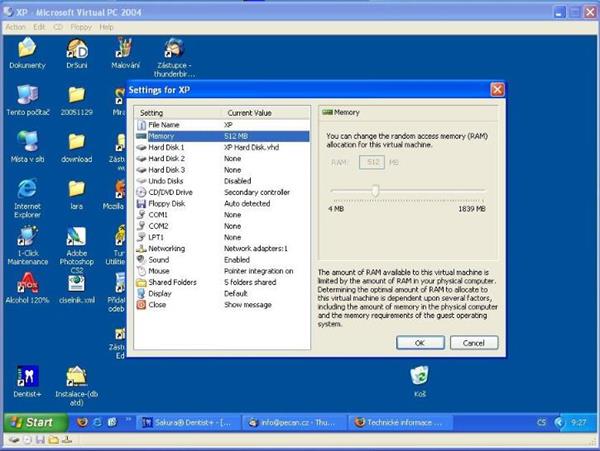Open the Edit menu in Virtual PC
Image resolution: width=600 pixels, height=451 pixels.
pyautogui.click(x=39, y=27)
